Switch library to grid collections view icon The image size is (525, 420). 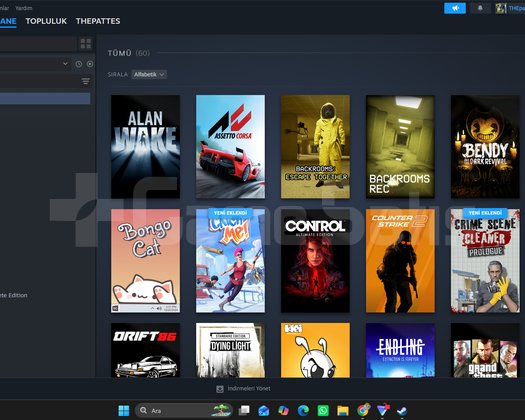click(86, 44)
